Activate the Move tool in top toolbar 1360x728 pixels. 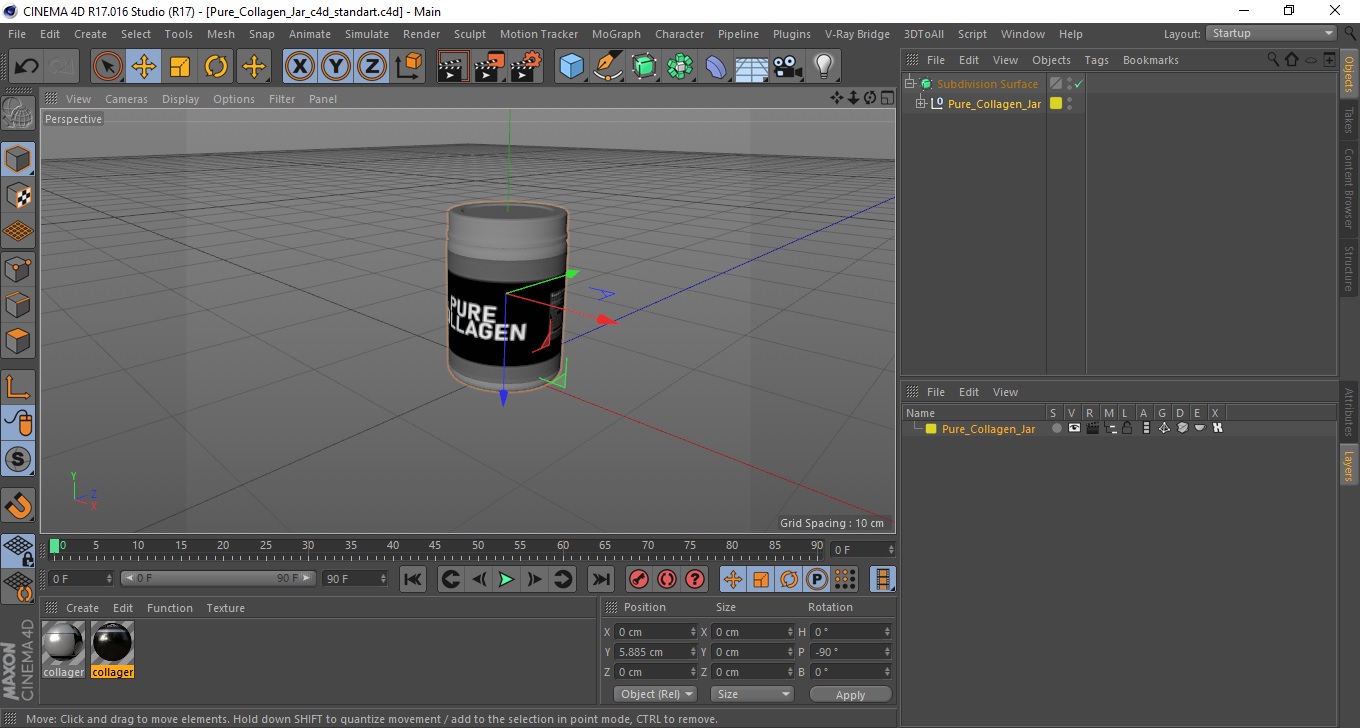pyautogui.click(x=144, y=67)
